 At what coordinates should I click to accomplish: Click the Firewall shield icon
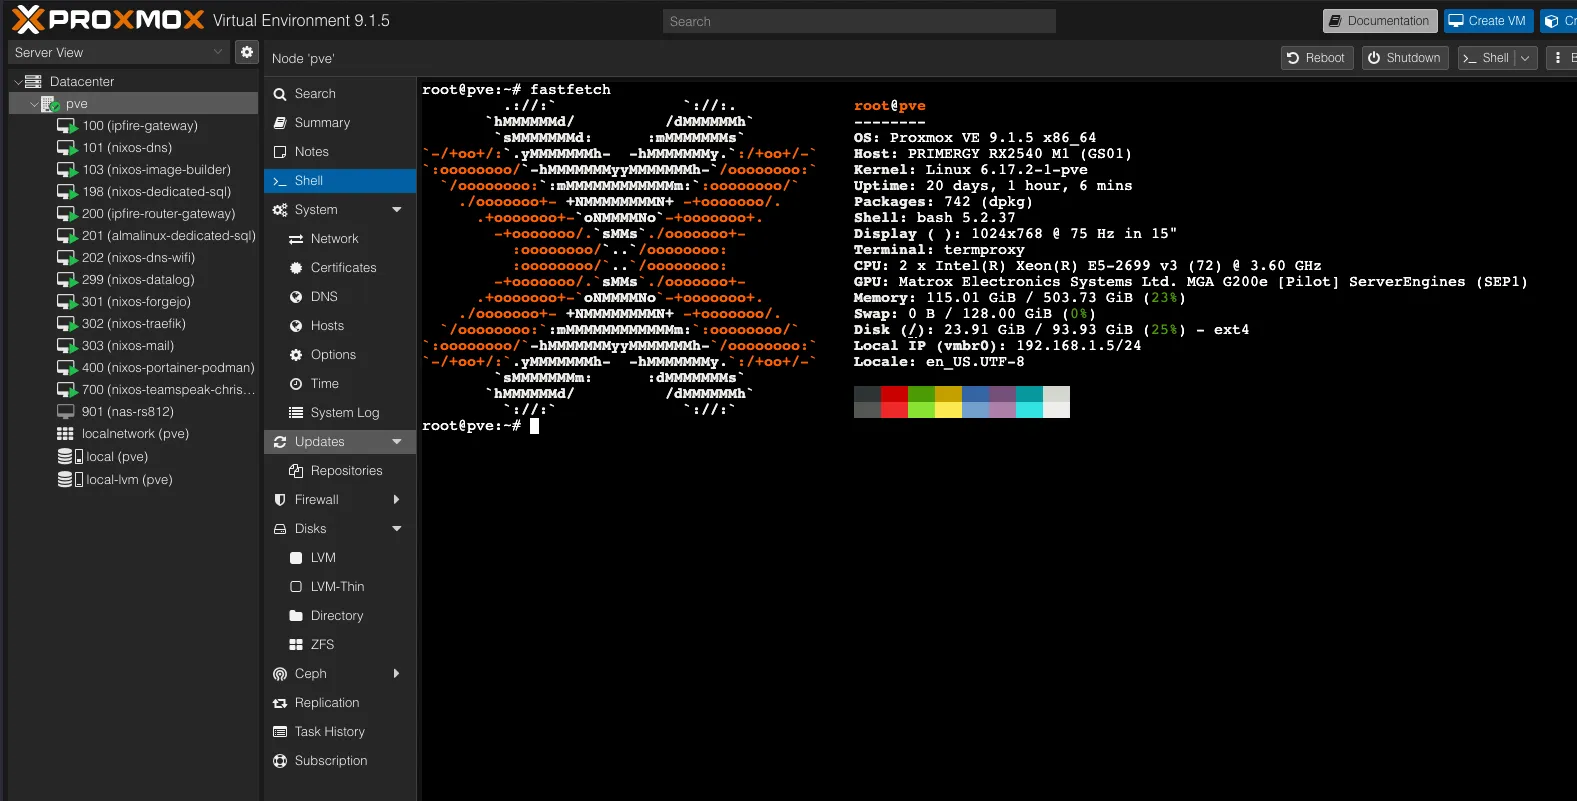[x=280, y=500]
